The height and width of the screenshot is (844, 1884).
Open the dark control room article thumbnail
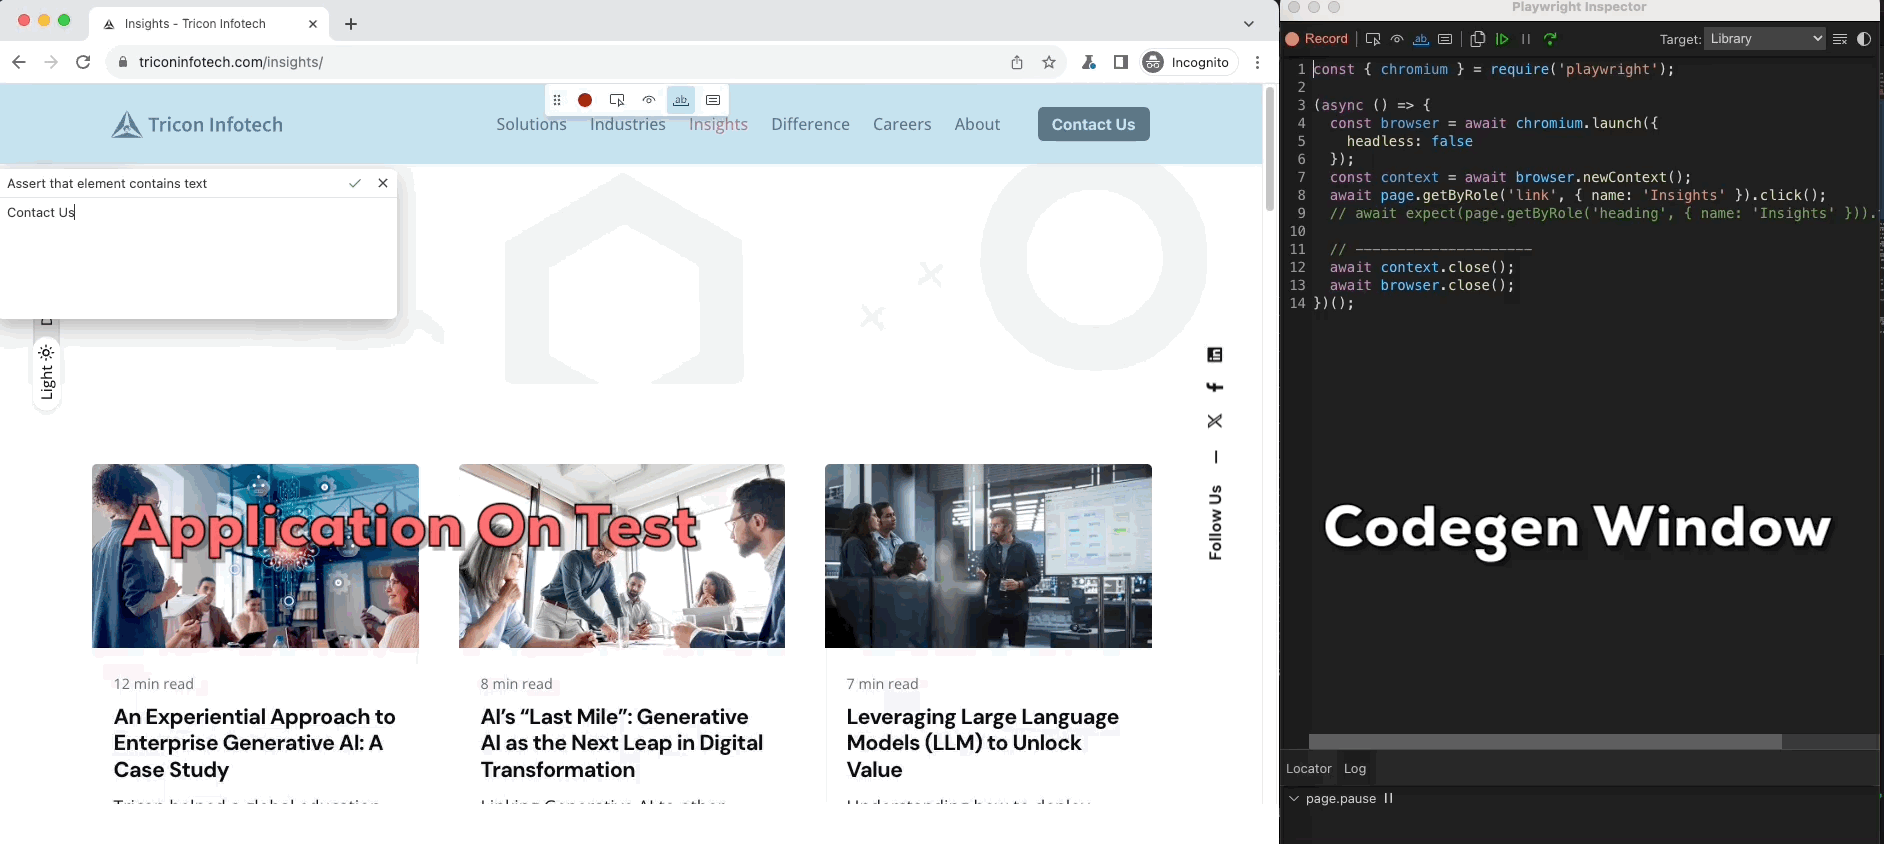click(x=988, y=556)
